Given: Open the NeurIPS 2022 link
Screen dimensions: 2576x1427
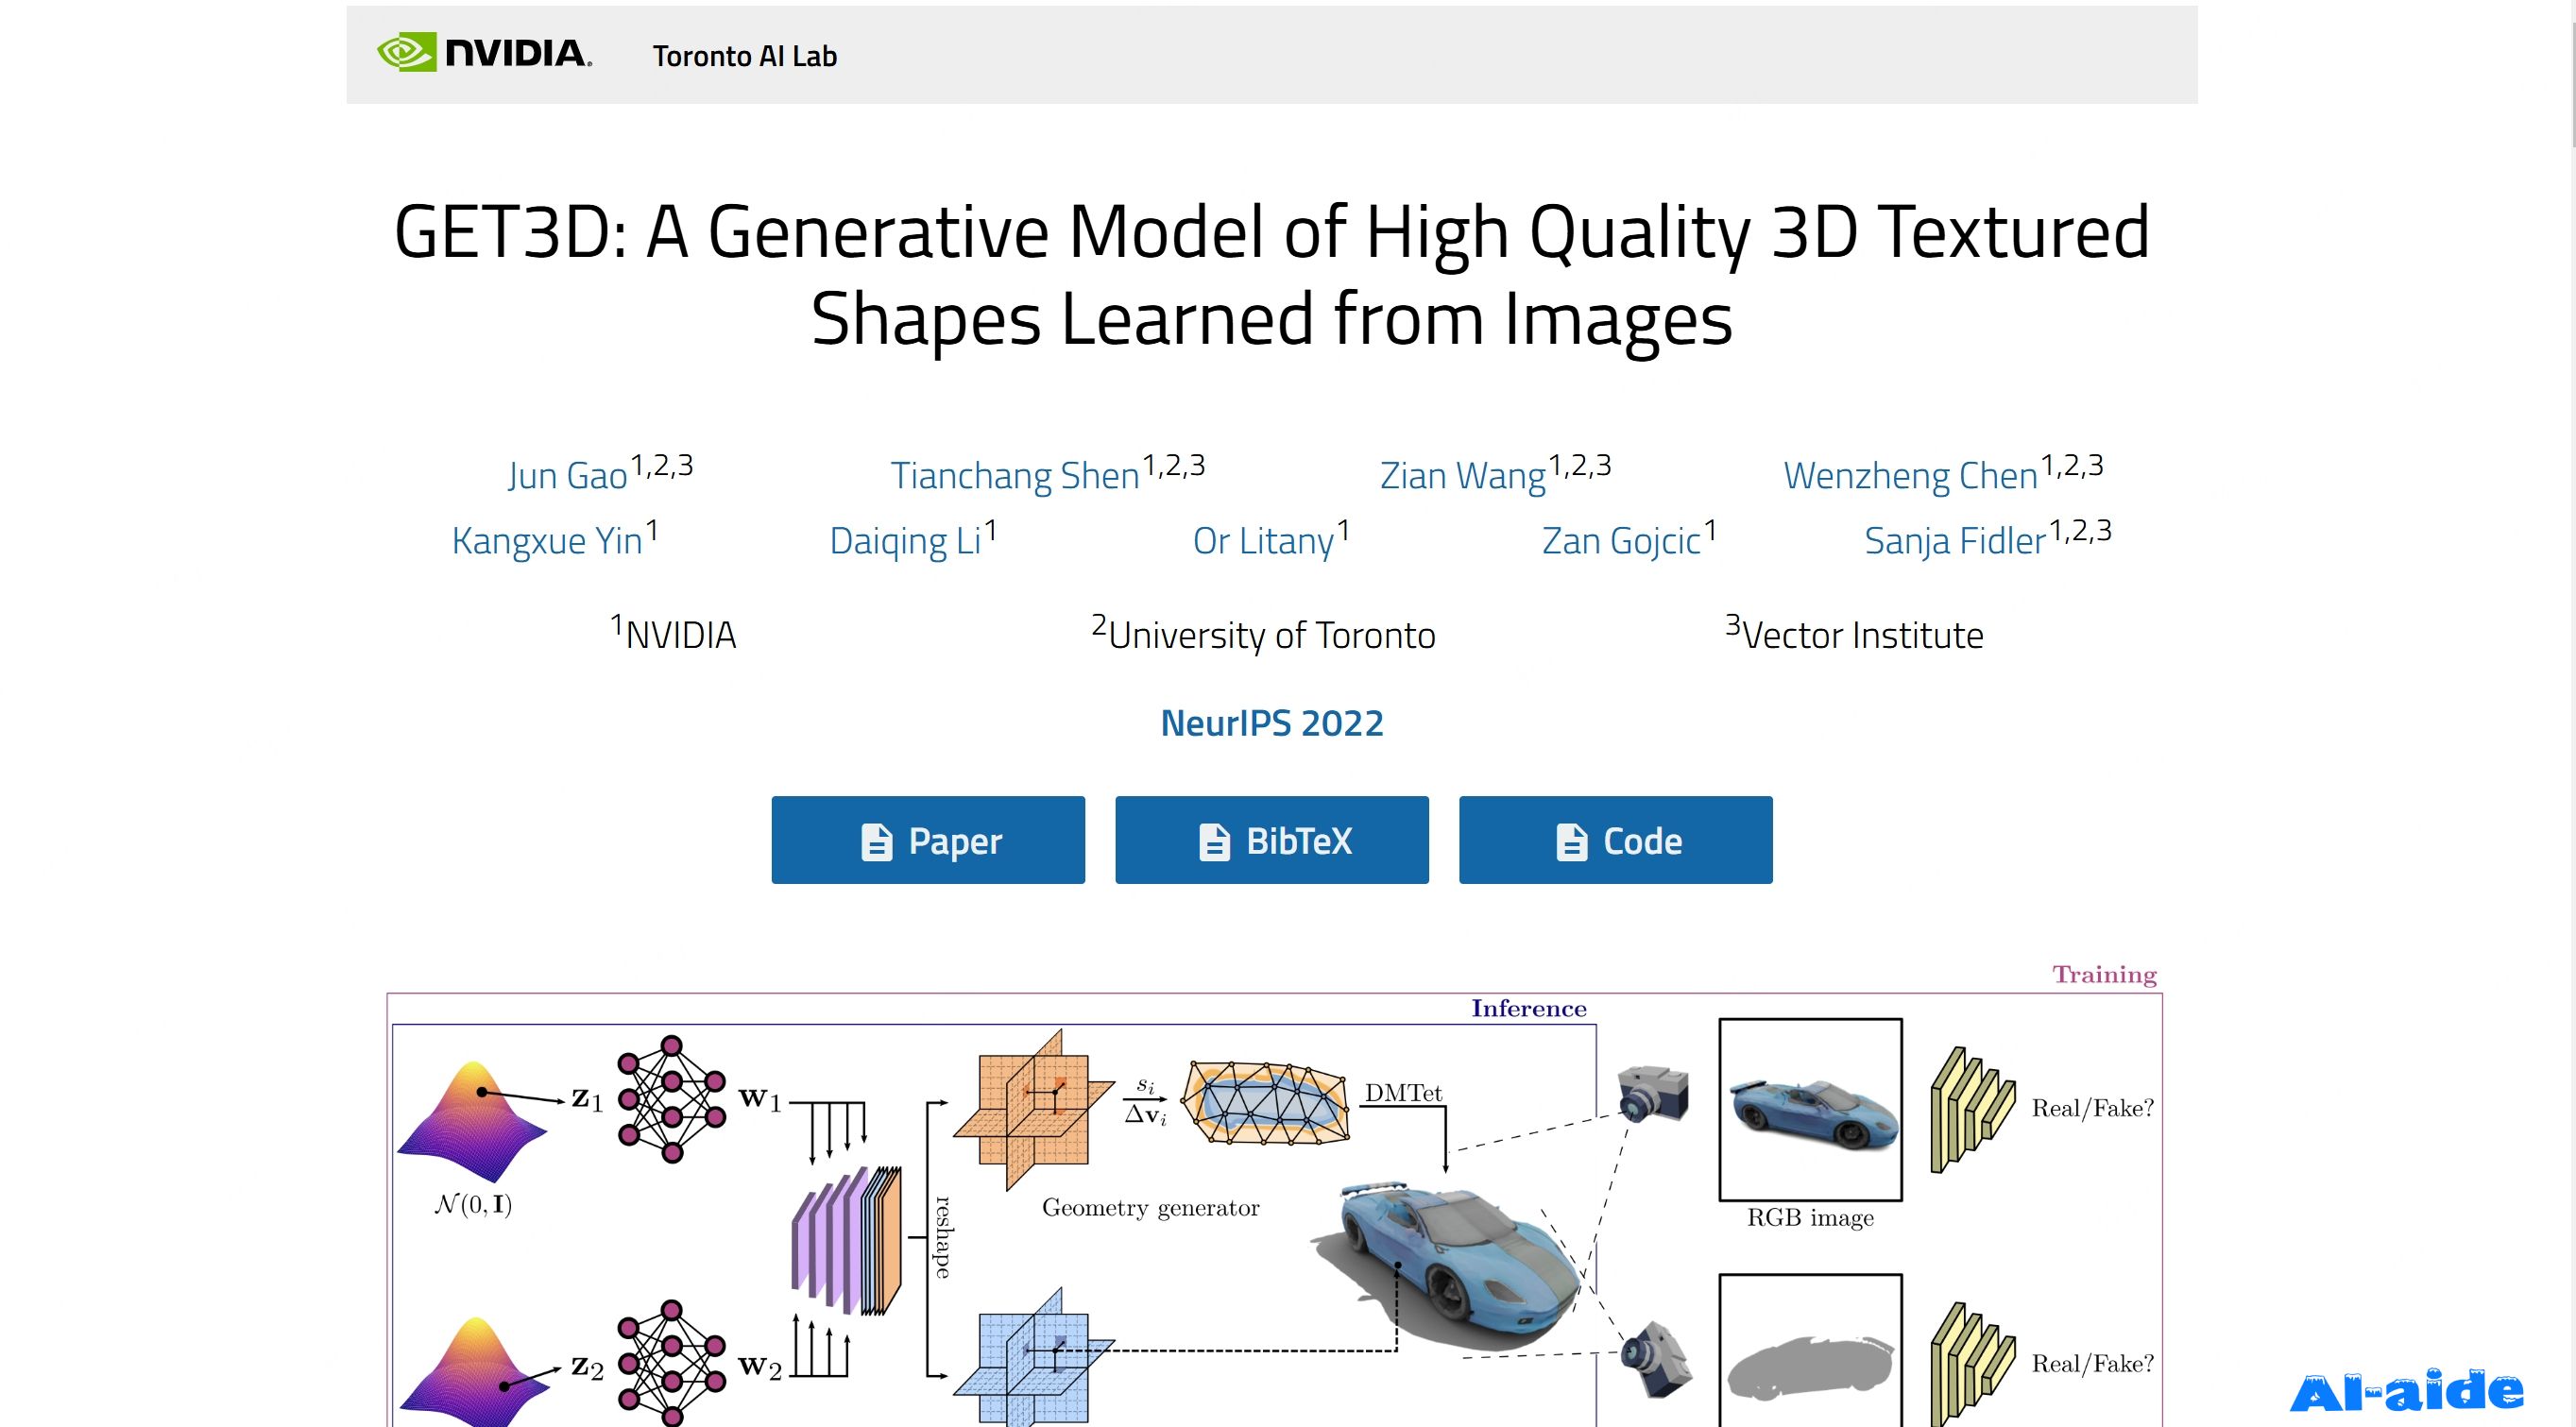Looking at the screenshot, I should tap(1272, 723).
